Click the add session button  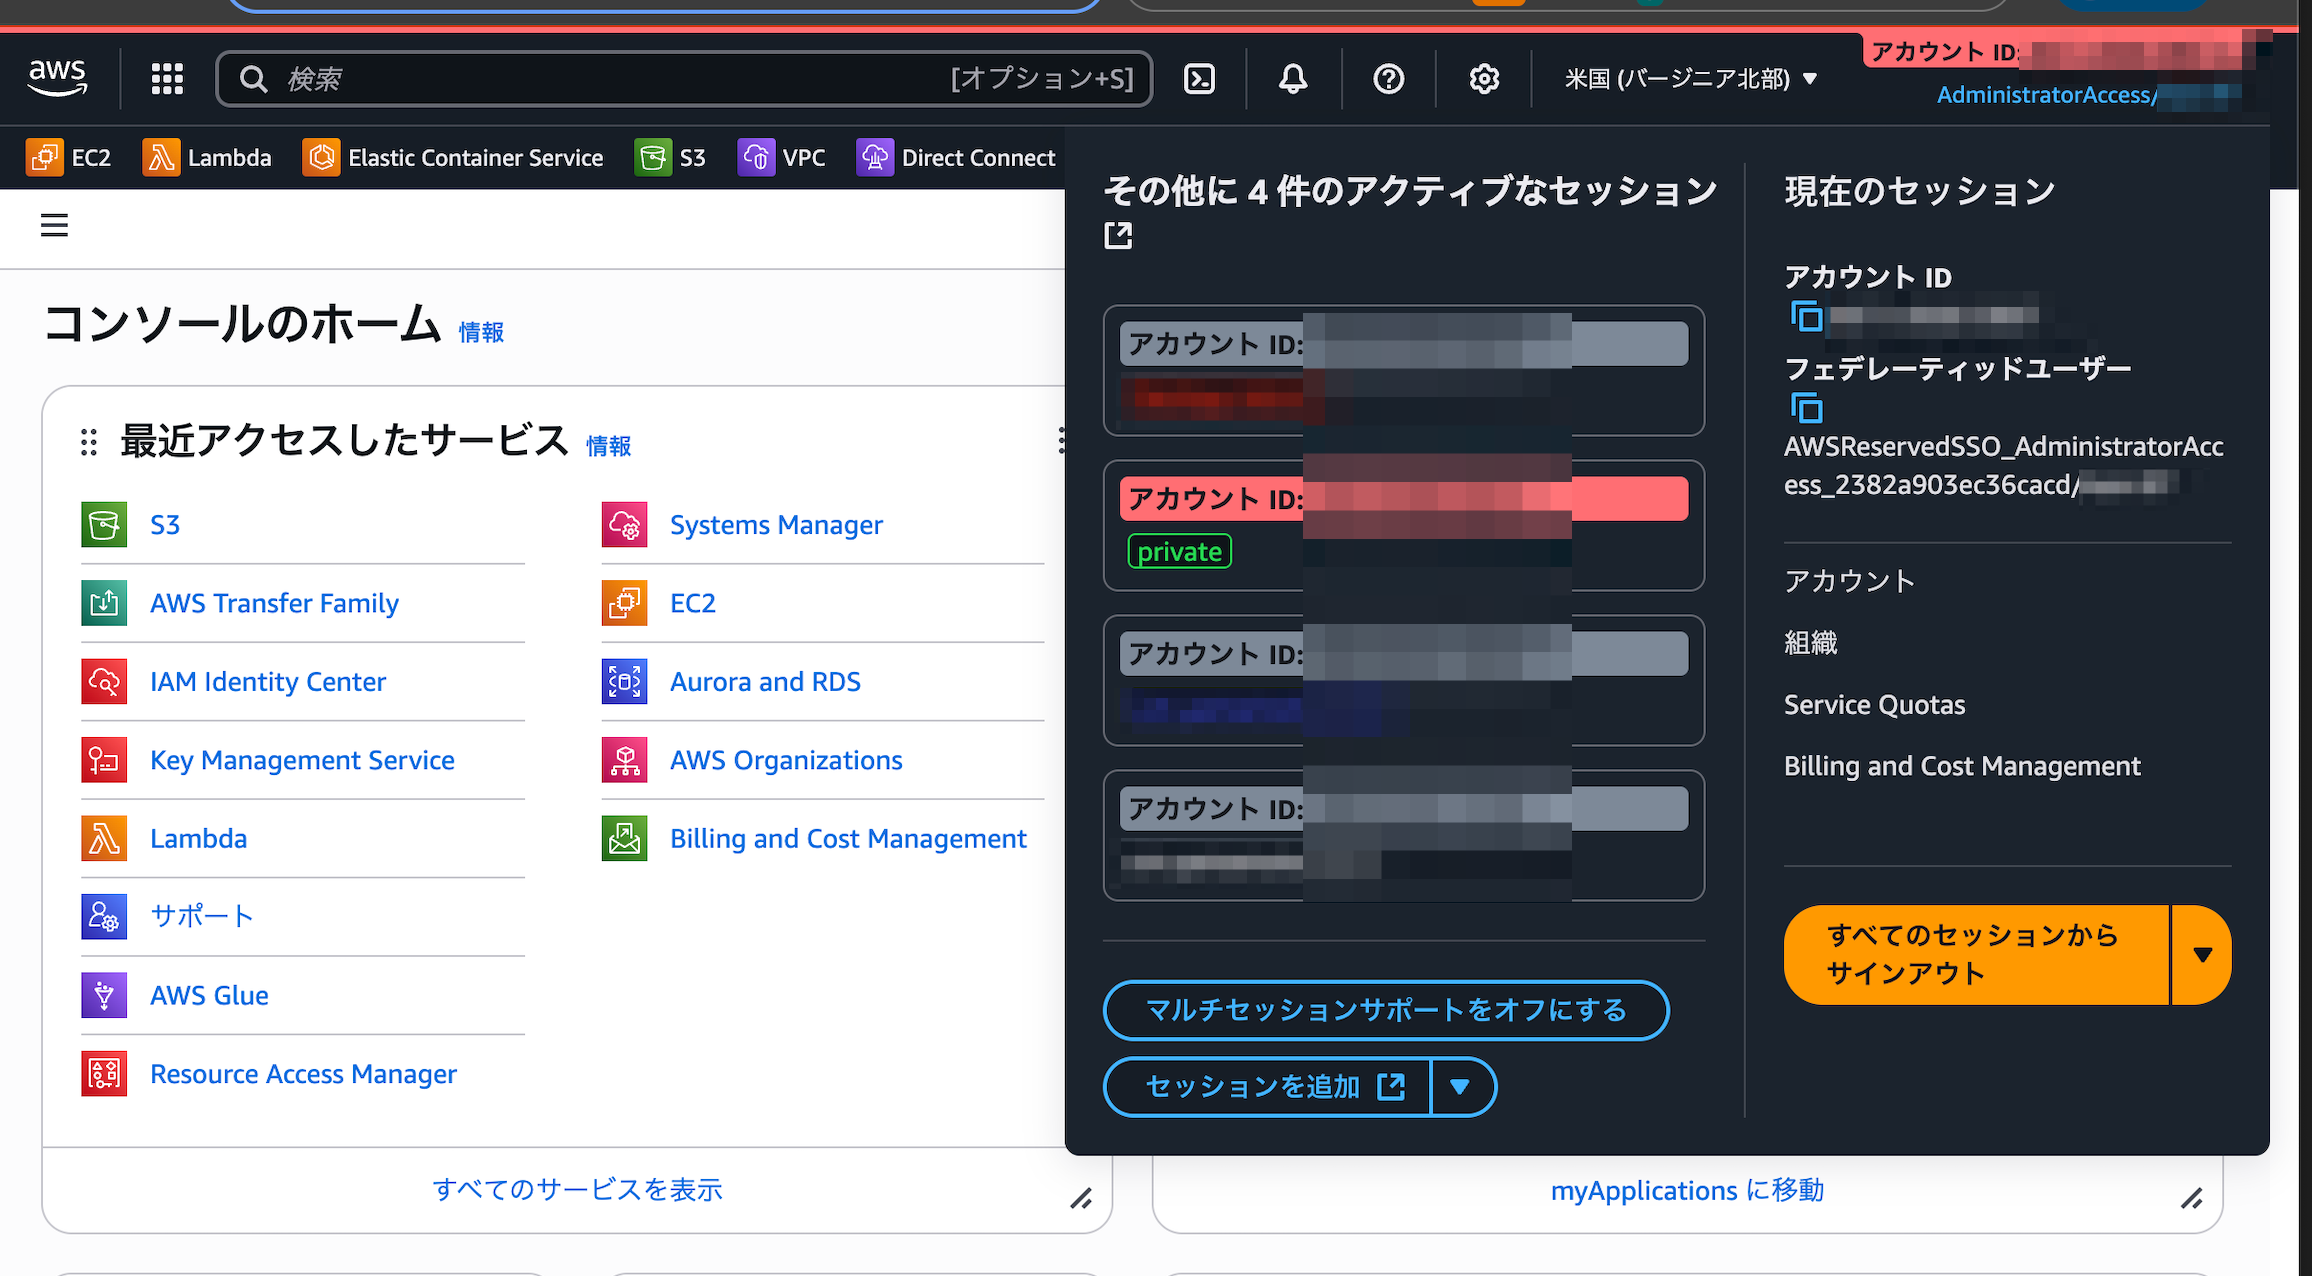tap(1268, 1087)
